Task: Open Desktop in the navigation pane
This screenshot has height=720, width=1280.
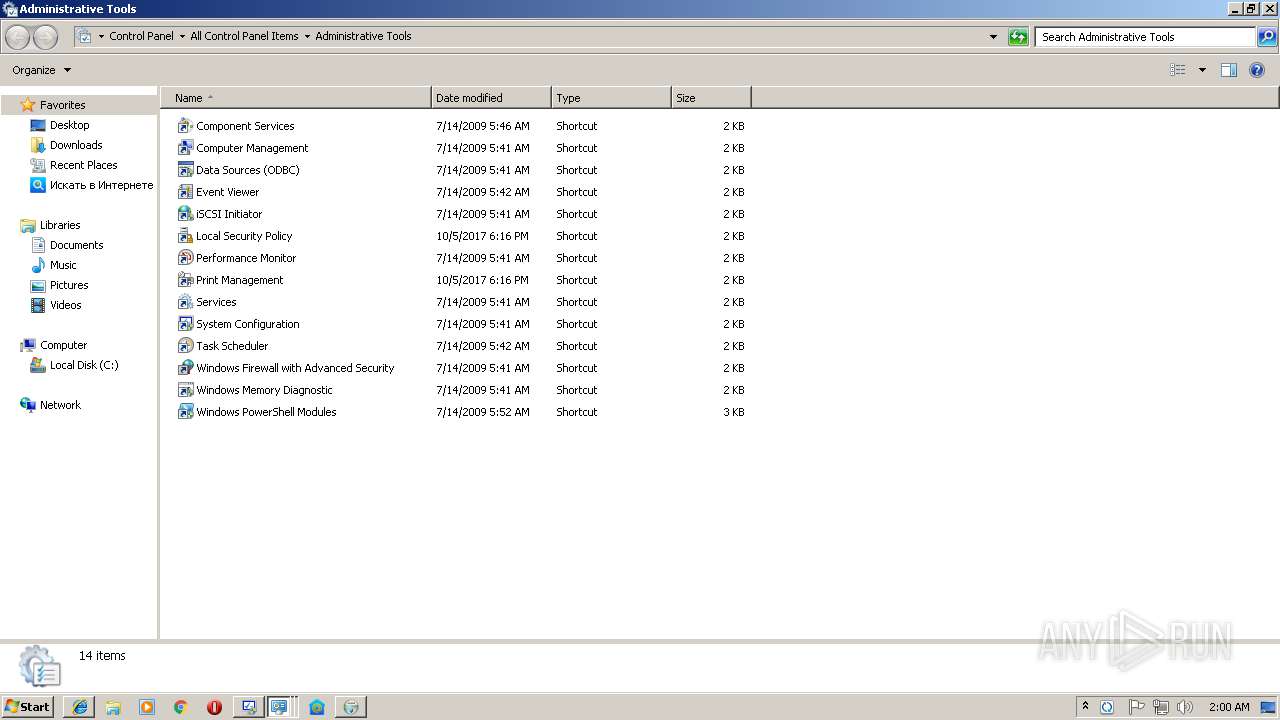Action: [x=69, y=125]
